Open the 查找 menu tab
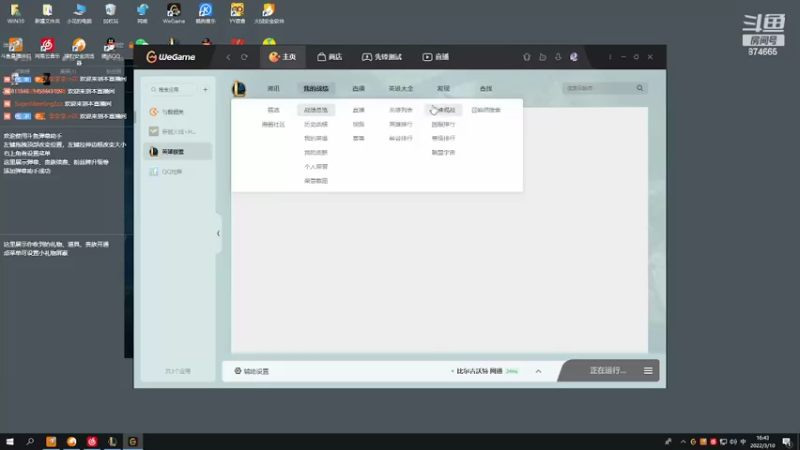Screen dimensions: 800x450 click(x=486, y=88)
